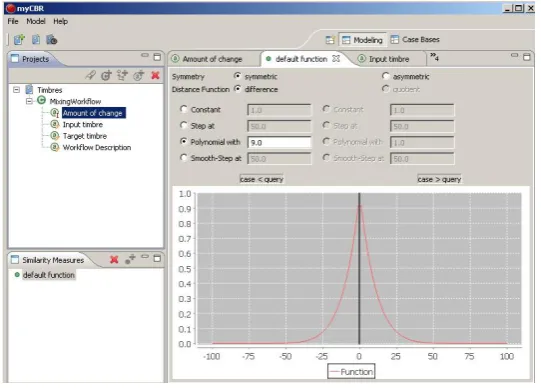Click the left Step at value field
541x388 pixels.
point(279,126)
